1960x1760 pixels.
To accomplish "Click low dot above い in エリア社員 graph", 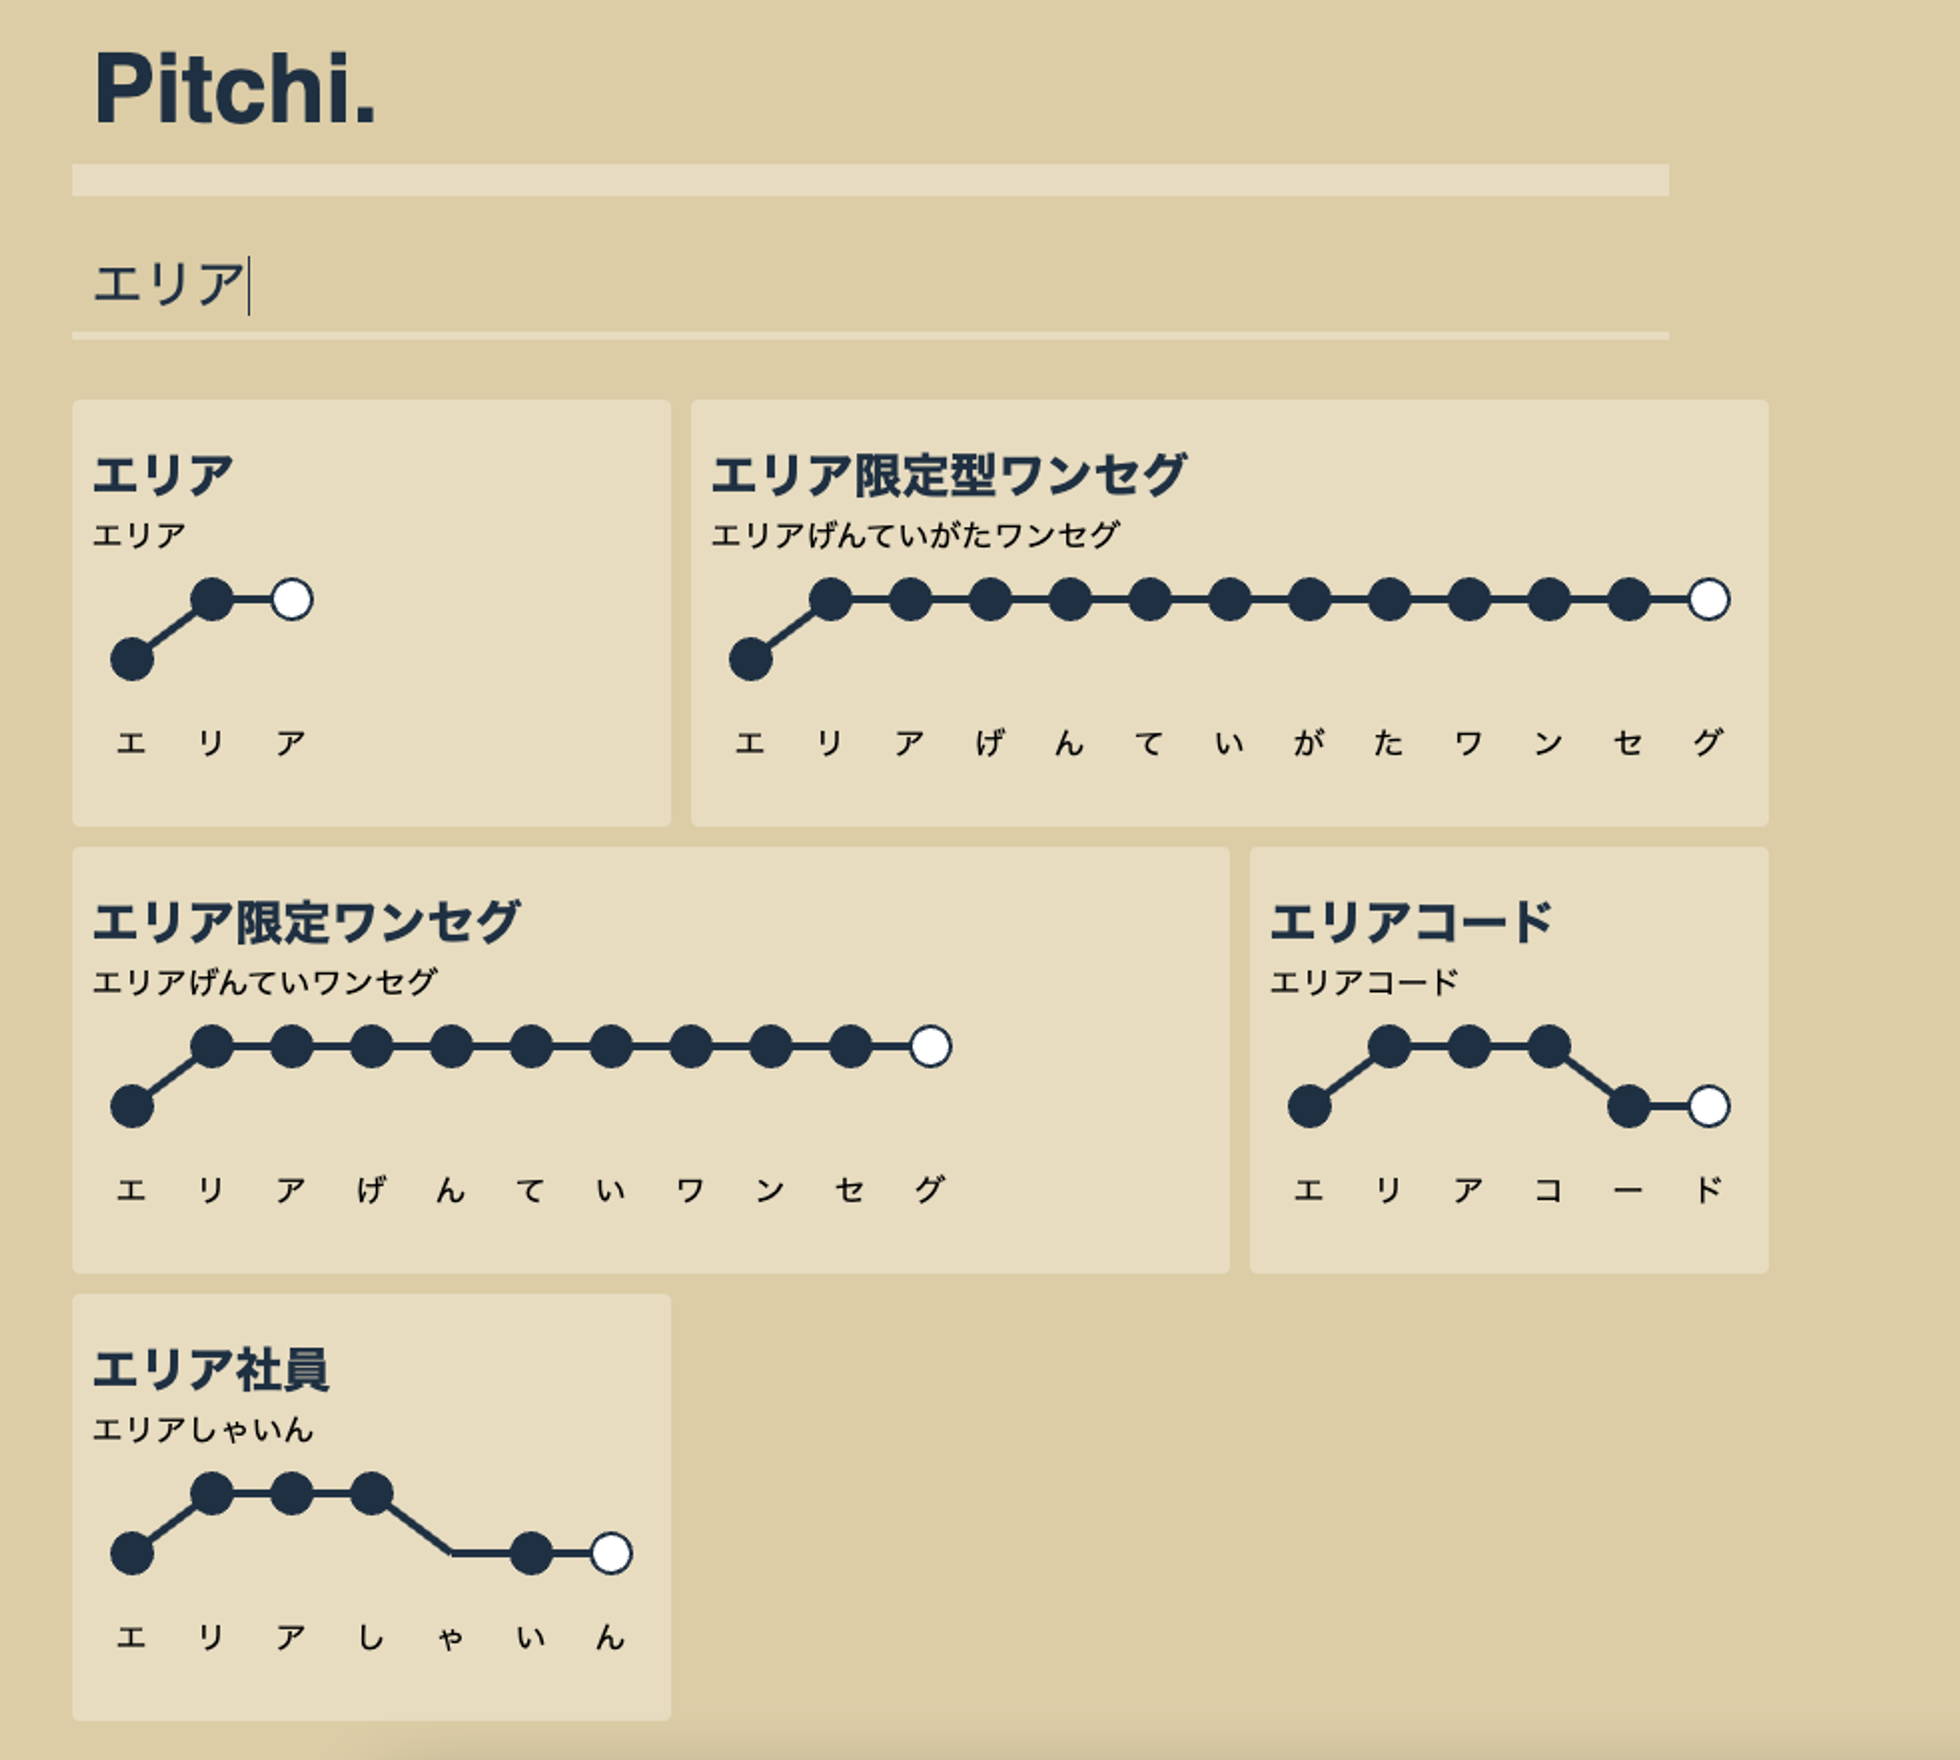I will tap(530, 1553).
